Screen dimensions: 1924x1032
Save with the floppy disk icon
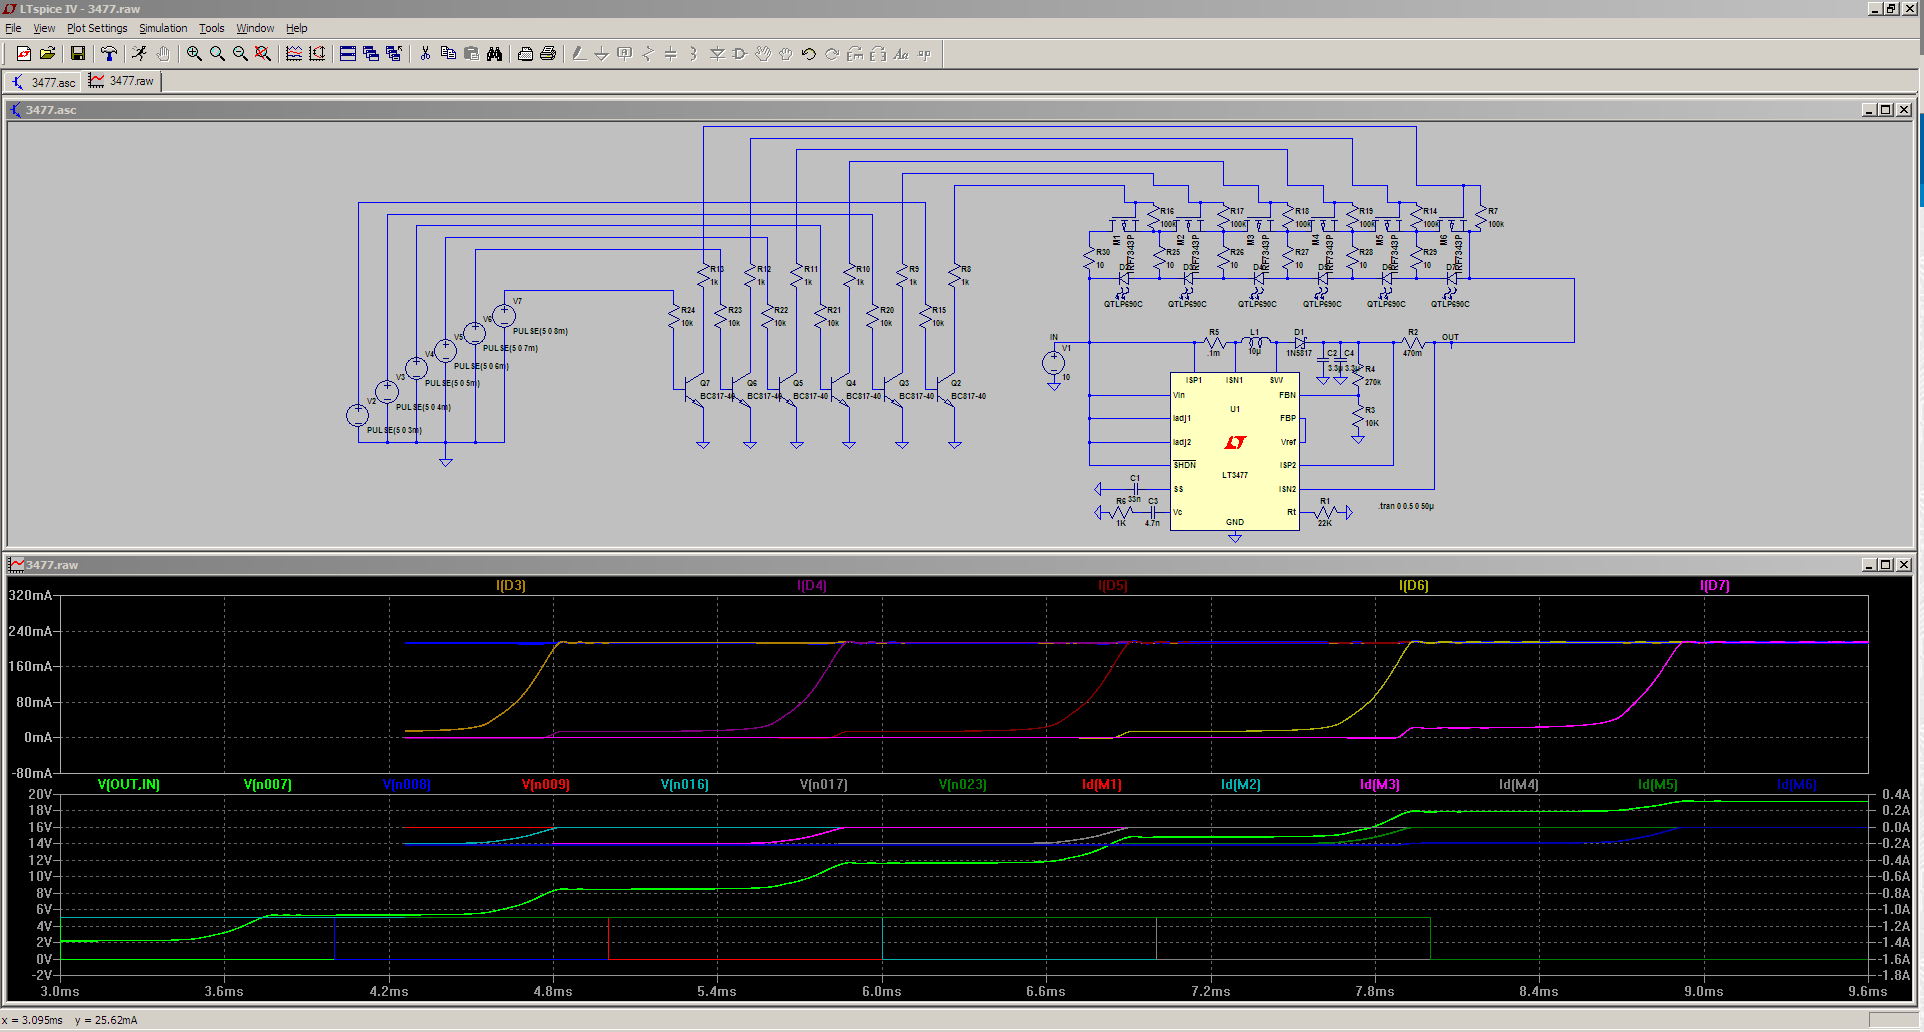(78, 54)
